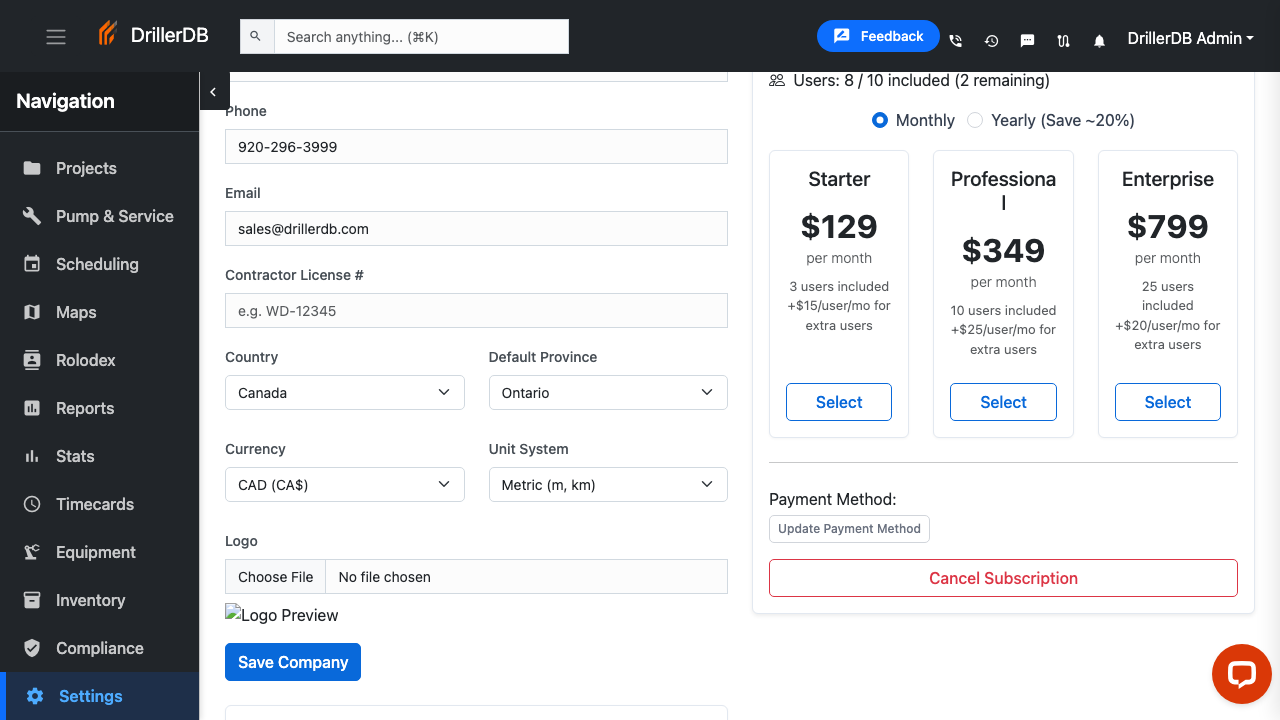Select Monthly billing option
Image resolution: width=1280 pixels, height=720 pixels.
[x=879, y=120]
